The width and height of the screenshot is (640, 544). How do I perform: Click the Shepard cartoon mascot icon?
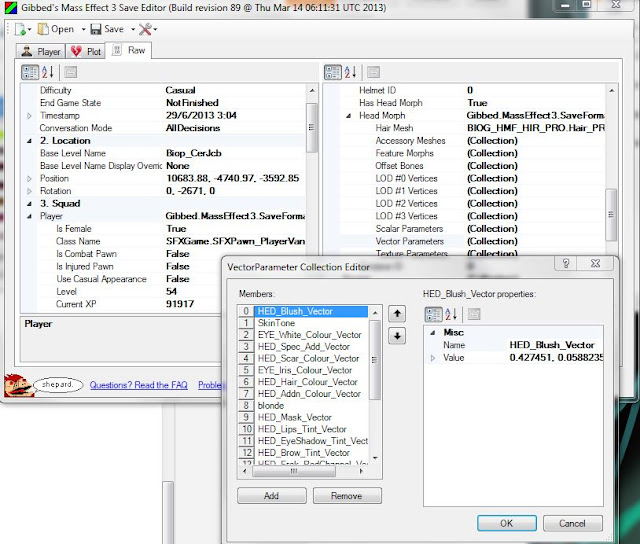coord(18,385)
